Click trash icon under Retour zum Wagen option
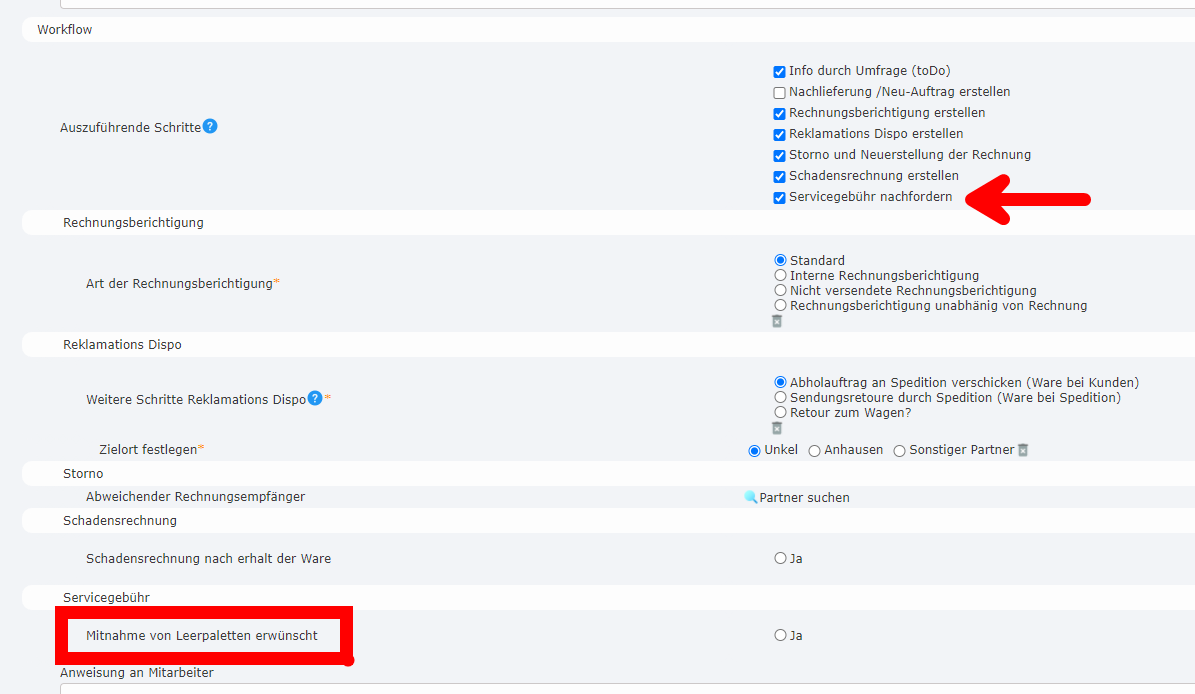This screenshot has width=1195, height=694. pos(777,428)
